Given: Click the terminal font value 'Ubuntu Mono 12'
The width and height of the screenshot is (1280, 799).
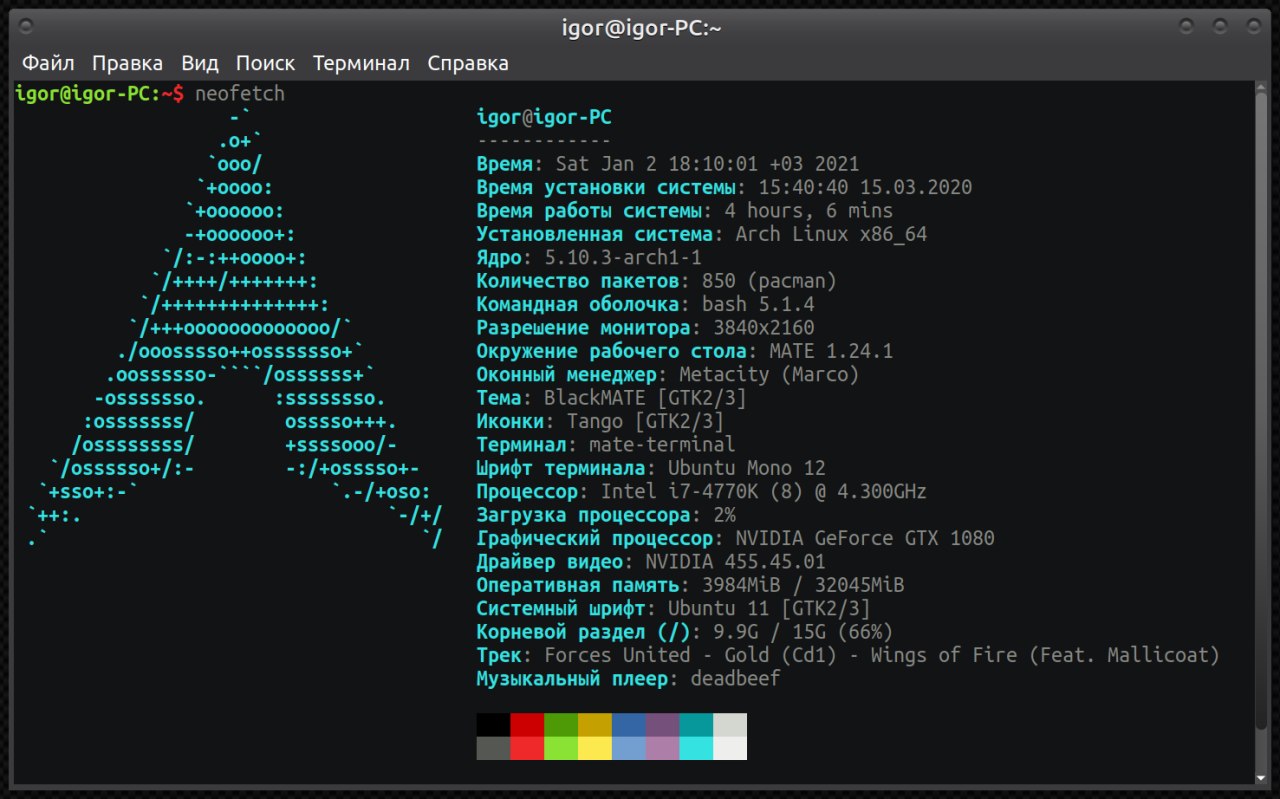Looking at the screenshot, I should point(747,468).
